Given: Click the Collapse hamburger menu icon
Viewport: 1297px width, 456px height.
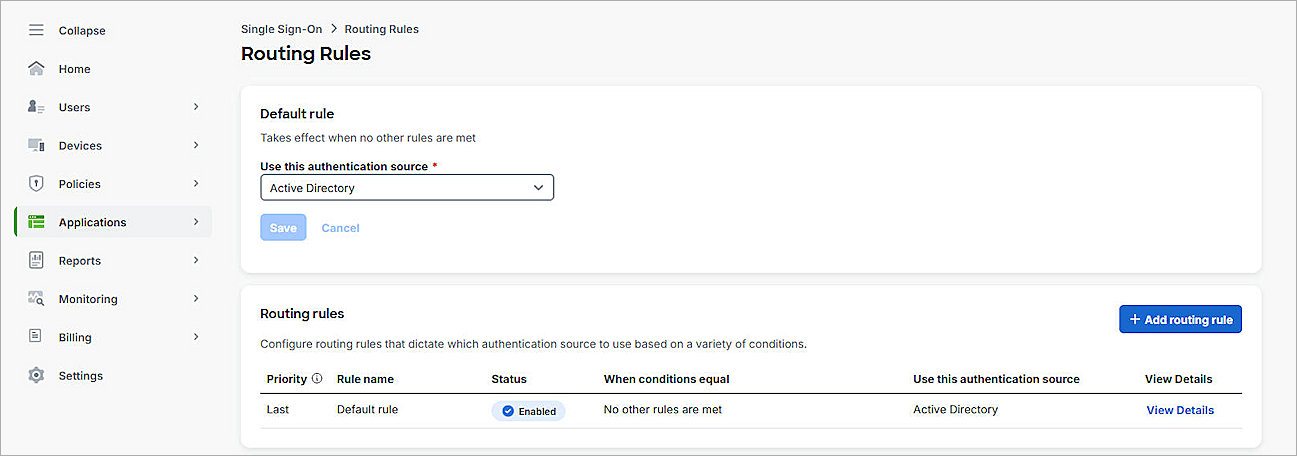Looking at the screenshot, I should click(36, 31).
